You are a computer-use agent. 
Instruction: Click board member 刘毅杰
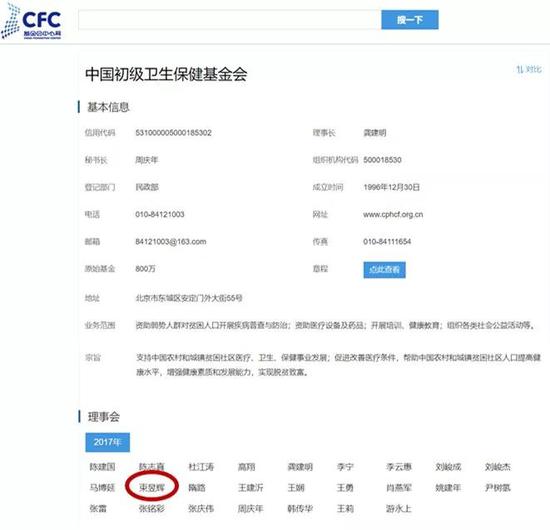coord(498,467)
